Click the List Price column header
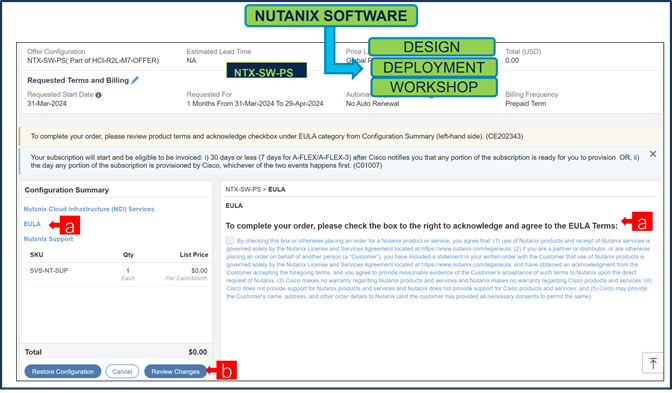This screenshot has width=672, height=393. 194,255
